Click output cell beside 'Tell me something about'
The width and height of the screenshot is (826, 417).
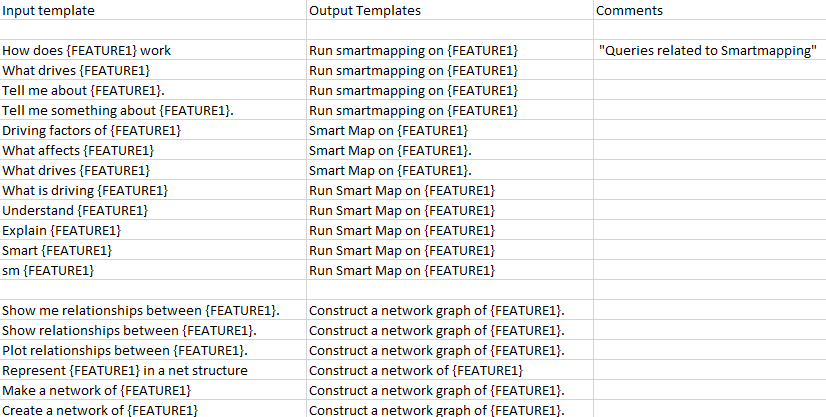click(450, 110)
